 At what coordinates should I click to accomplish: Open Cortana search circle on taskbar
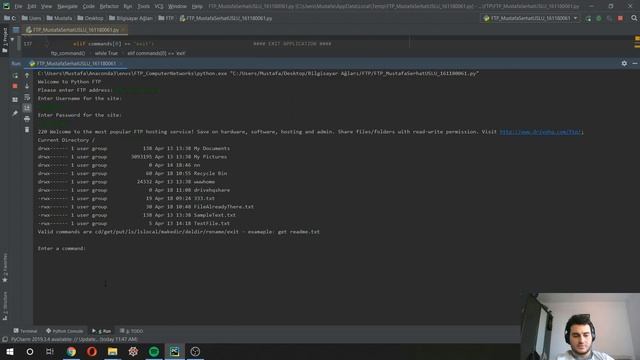coord(30,351)
